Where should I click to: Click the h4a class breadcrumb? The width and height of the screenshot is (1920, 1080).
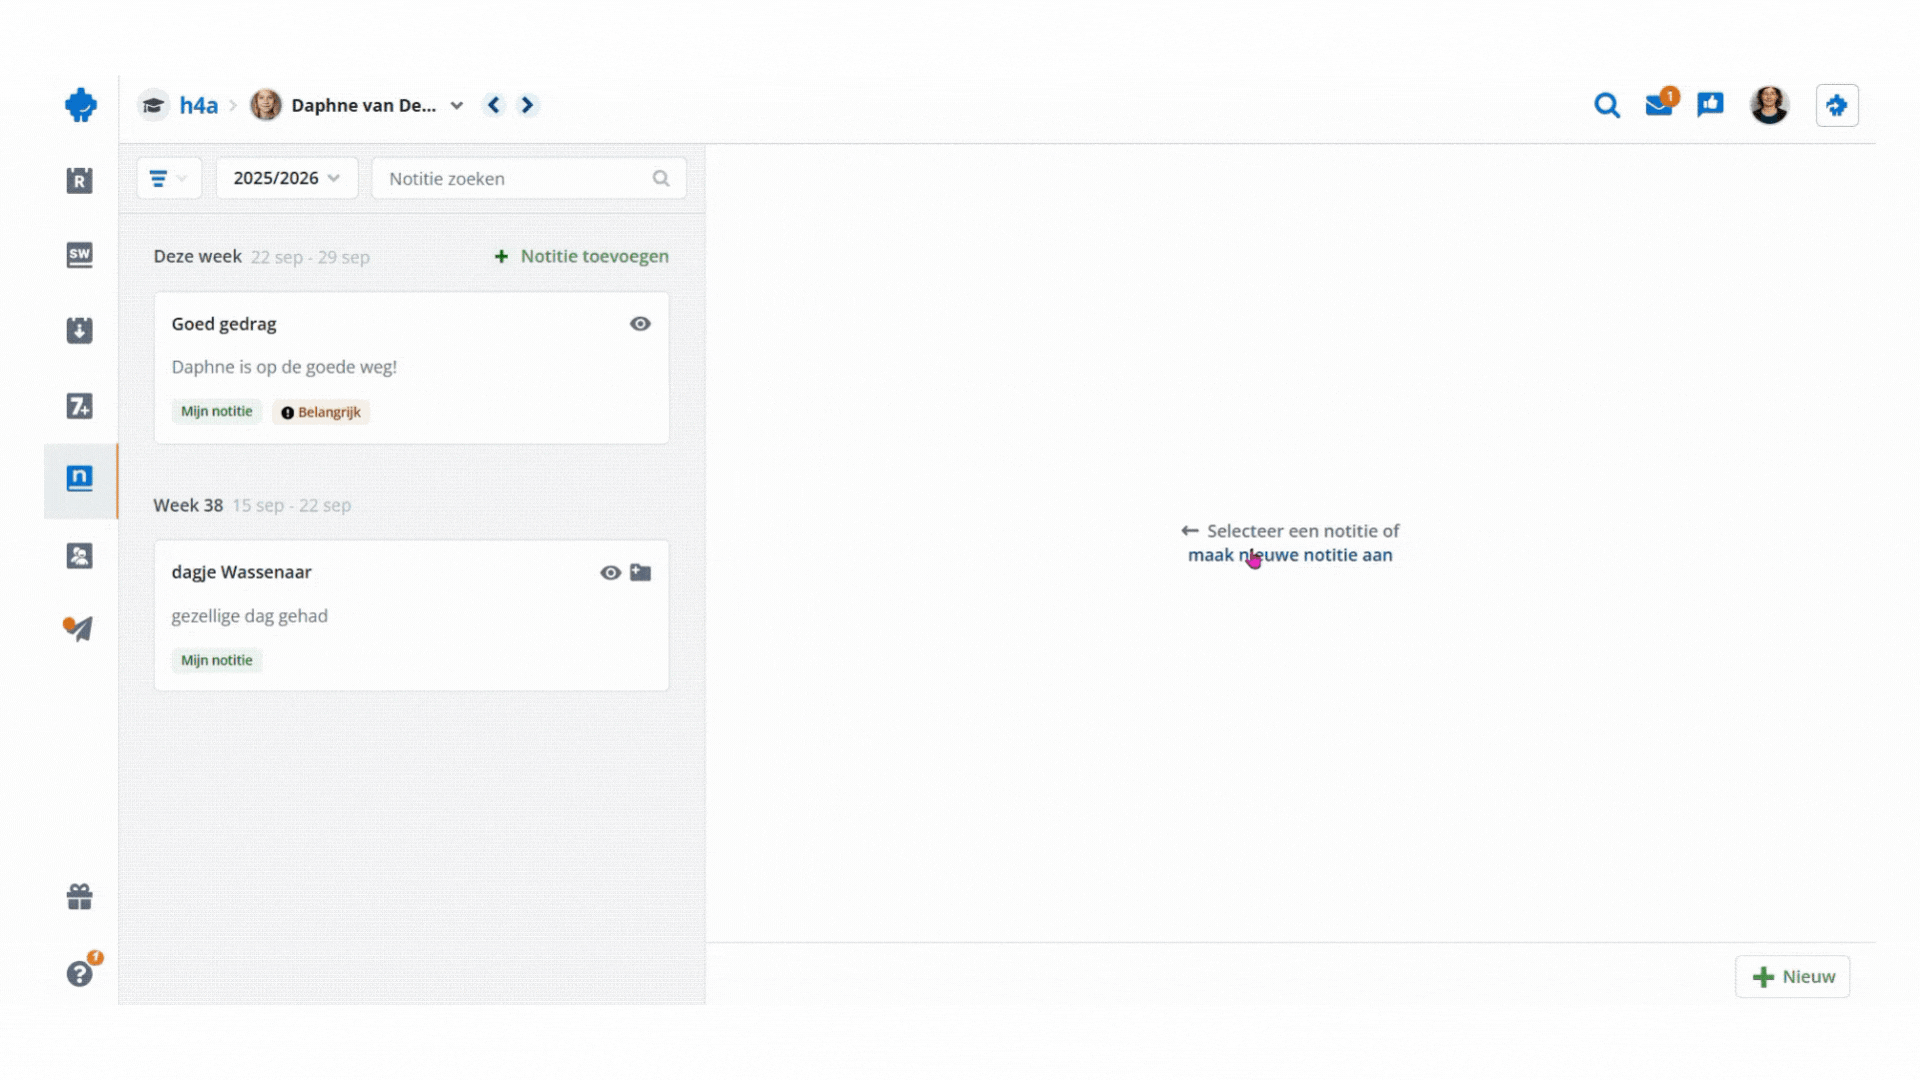[x=198, y=105]
